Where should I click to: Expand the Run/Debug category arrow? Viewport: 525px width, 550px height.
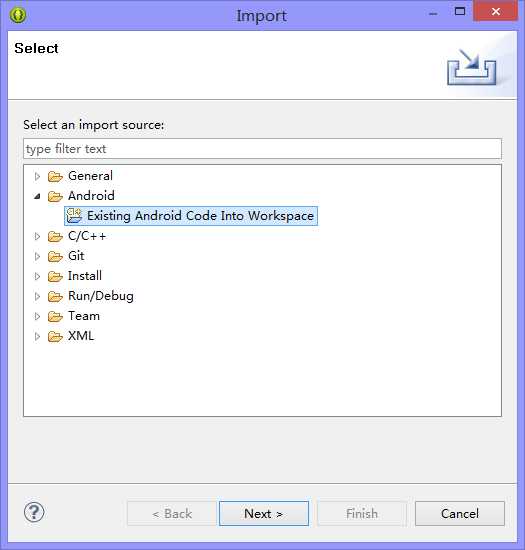[37, 296]
